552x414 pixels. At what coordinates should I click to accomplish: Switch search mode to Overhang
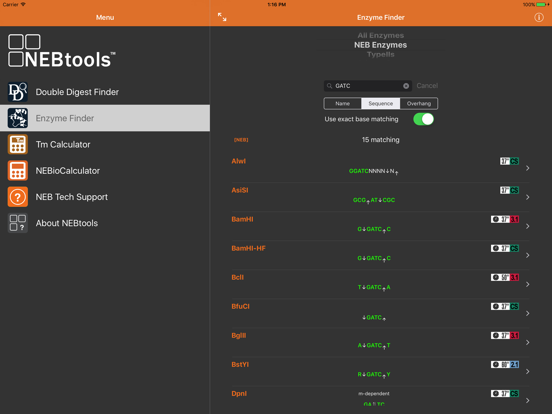[419, 104]
